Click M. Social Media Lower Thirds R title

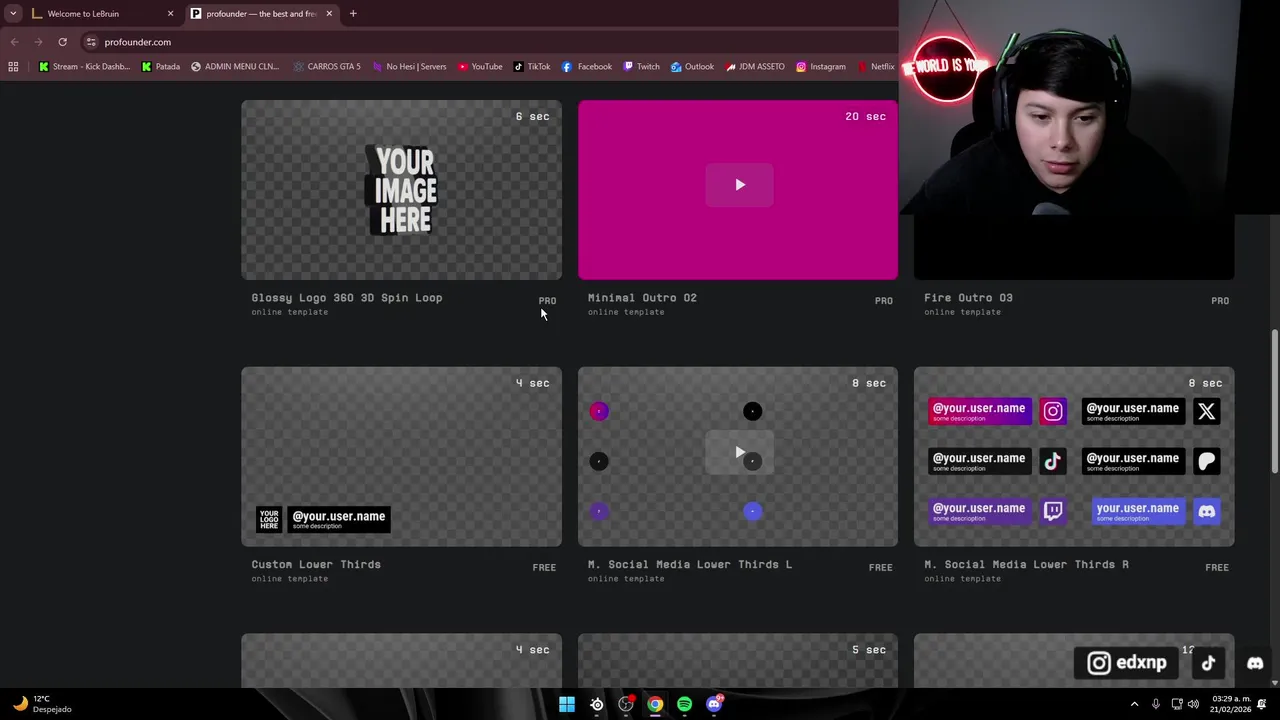pyautogui.click(x=1026, y=564)
